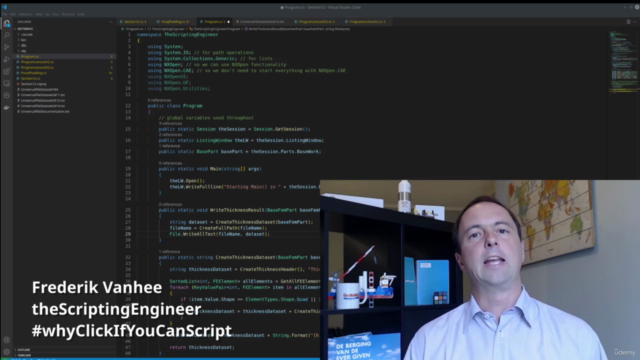Open the Manage gear icon

7,351
